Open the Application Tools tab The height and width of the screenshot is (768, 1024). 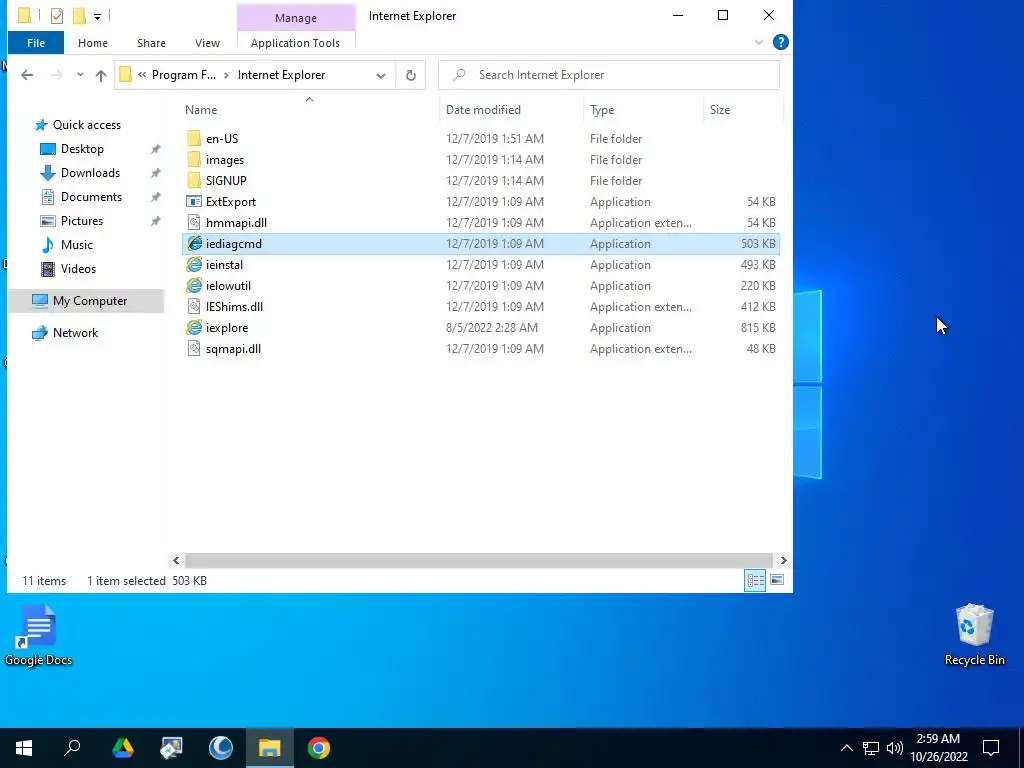tap(295, 43)
